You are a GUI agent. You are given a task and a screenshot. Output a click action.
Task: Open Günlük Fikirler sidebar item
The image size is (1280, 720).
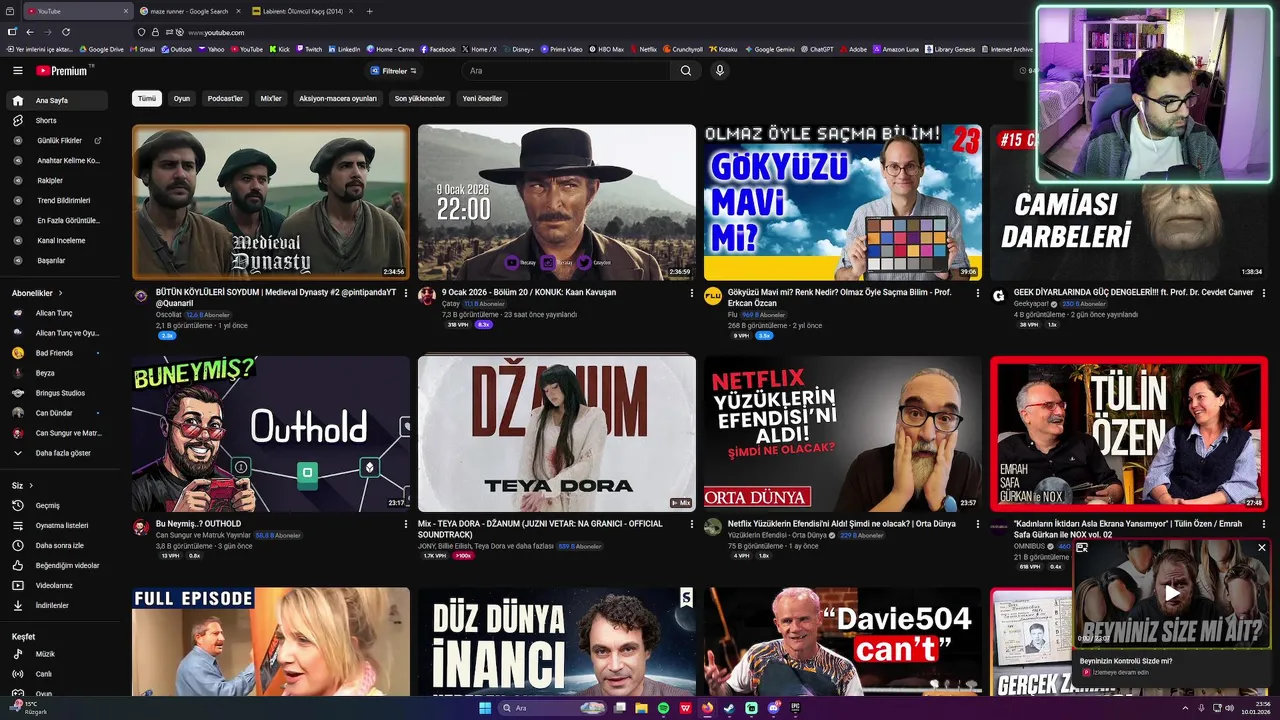58,140
